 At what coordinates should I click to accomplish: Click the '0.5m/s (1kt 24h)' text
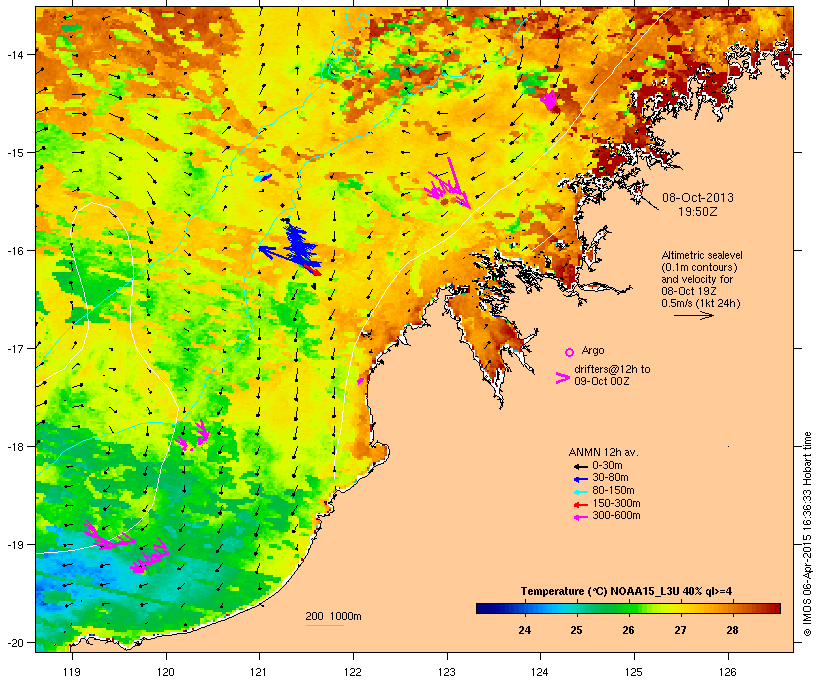[701, 303]
